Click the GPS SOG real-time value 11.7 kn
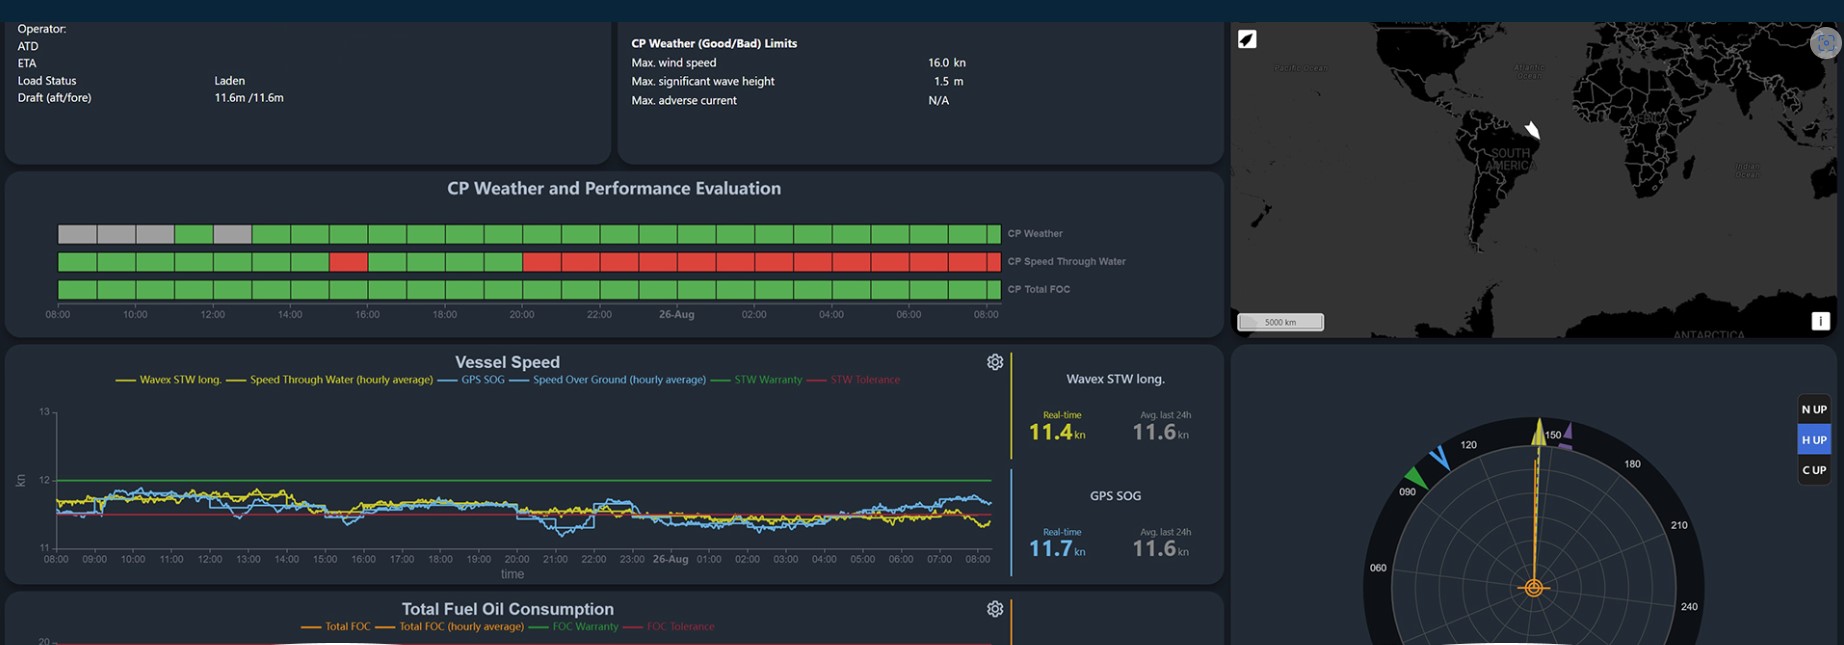Image resolution: width=1844 pixels, height=645 pixels. [x=1056, y=548]
